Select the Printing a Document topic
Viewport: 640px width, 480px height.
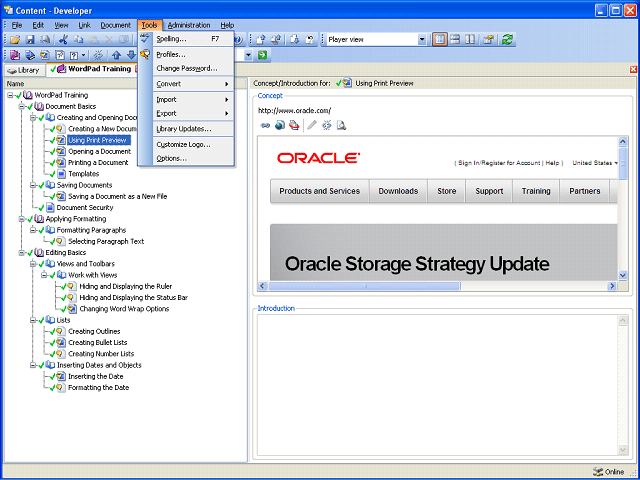tap(98, 162)
